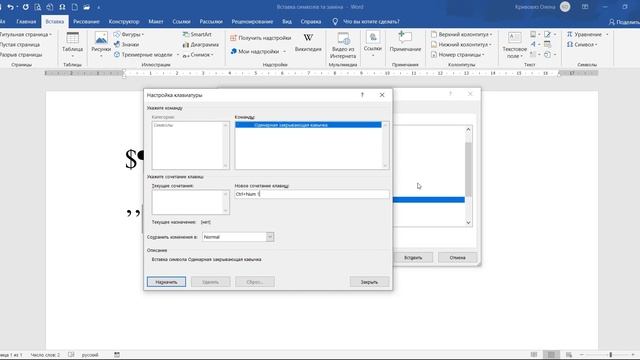Open Мои надстройки add-ins
This screenshot has height=360, width=640.
click(258, 51)
